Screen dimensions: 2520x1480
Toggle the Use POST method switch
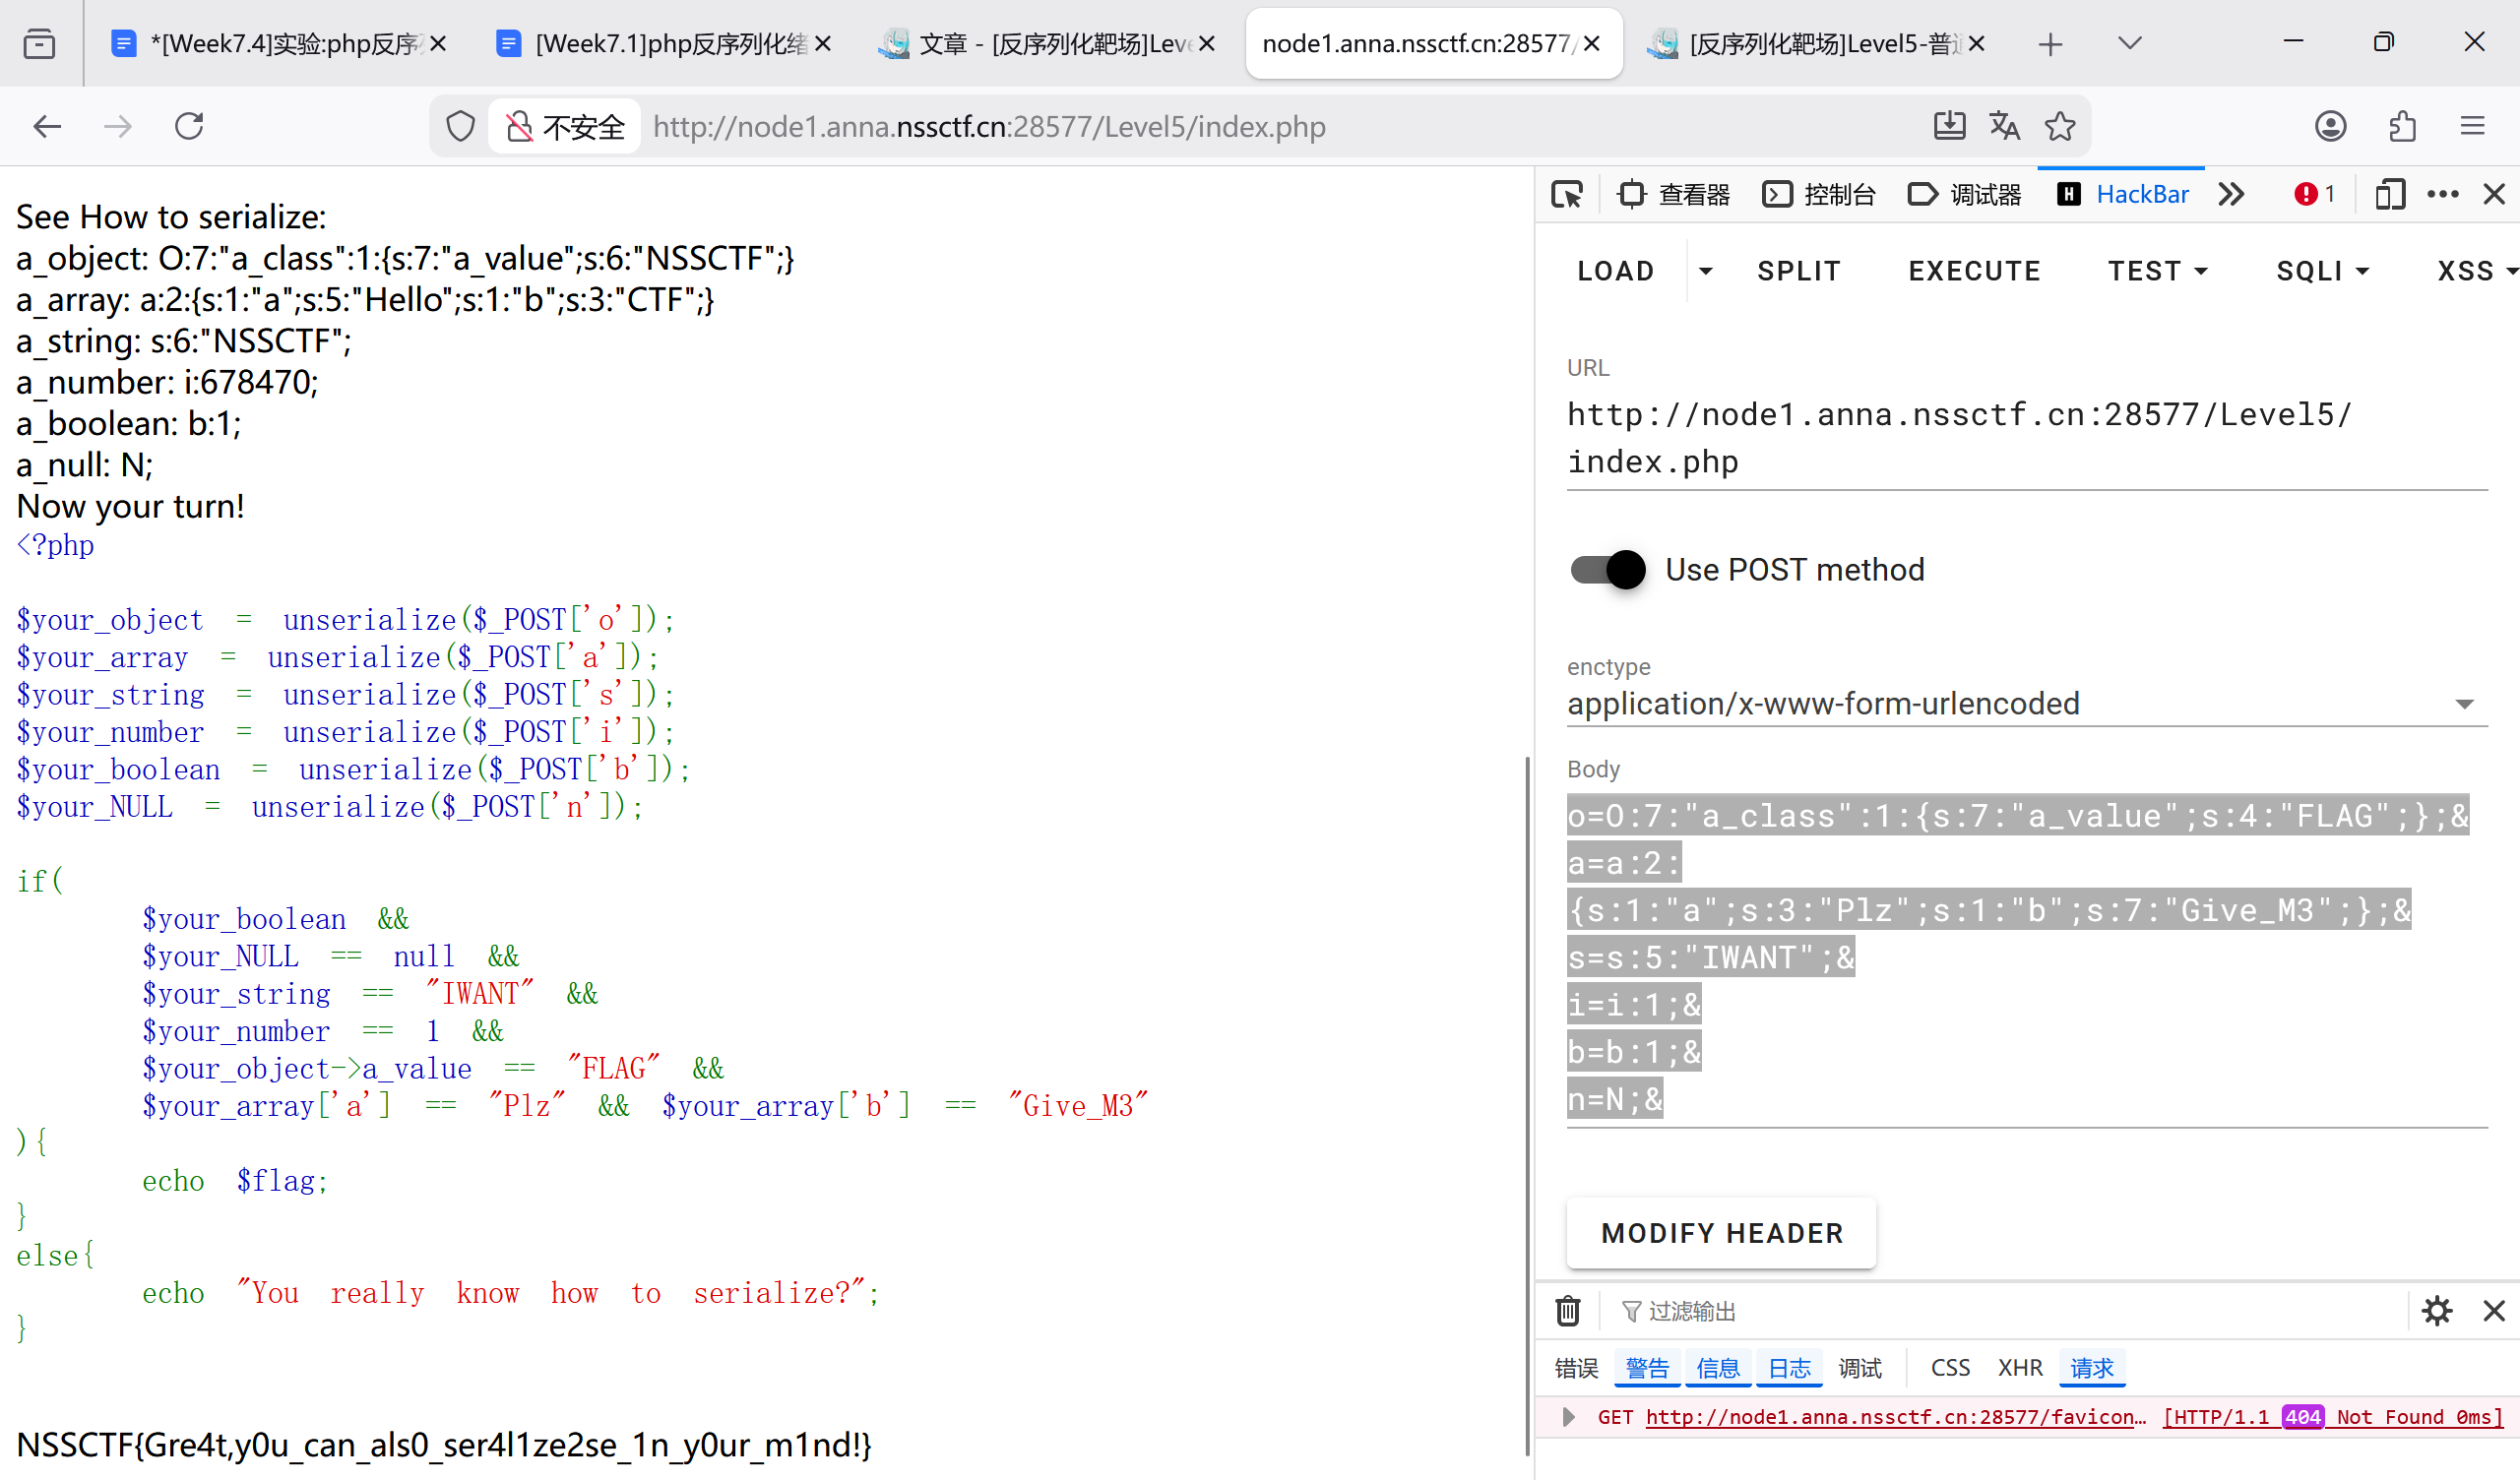click(1607, 570)
